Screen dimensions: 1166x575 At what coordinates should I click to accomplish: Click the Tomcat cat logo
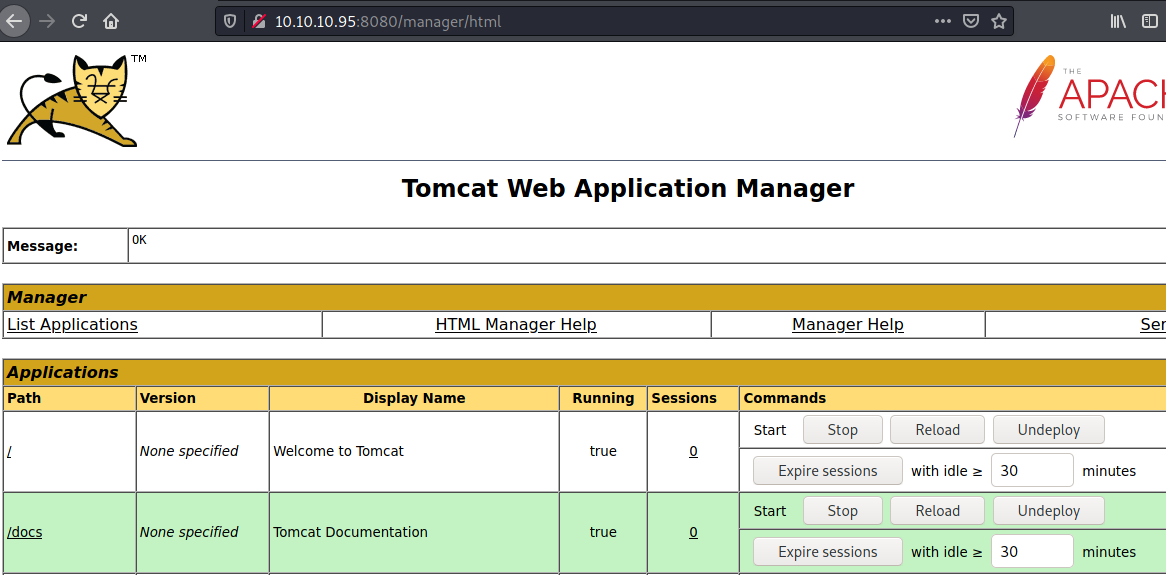pyautogui.click(x=77, y=100)
